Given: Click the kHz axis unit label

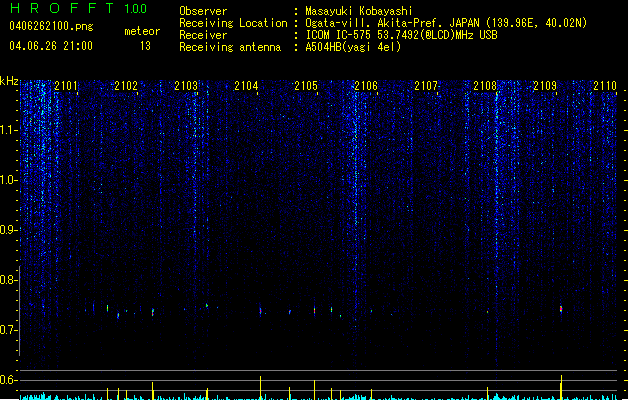Looking at the screenshot, I should pos(9,81).
